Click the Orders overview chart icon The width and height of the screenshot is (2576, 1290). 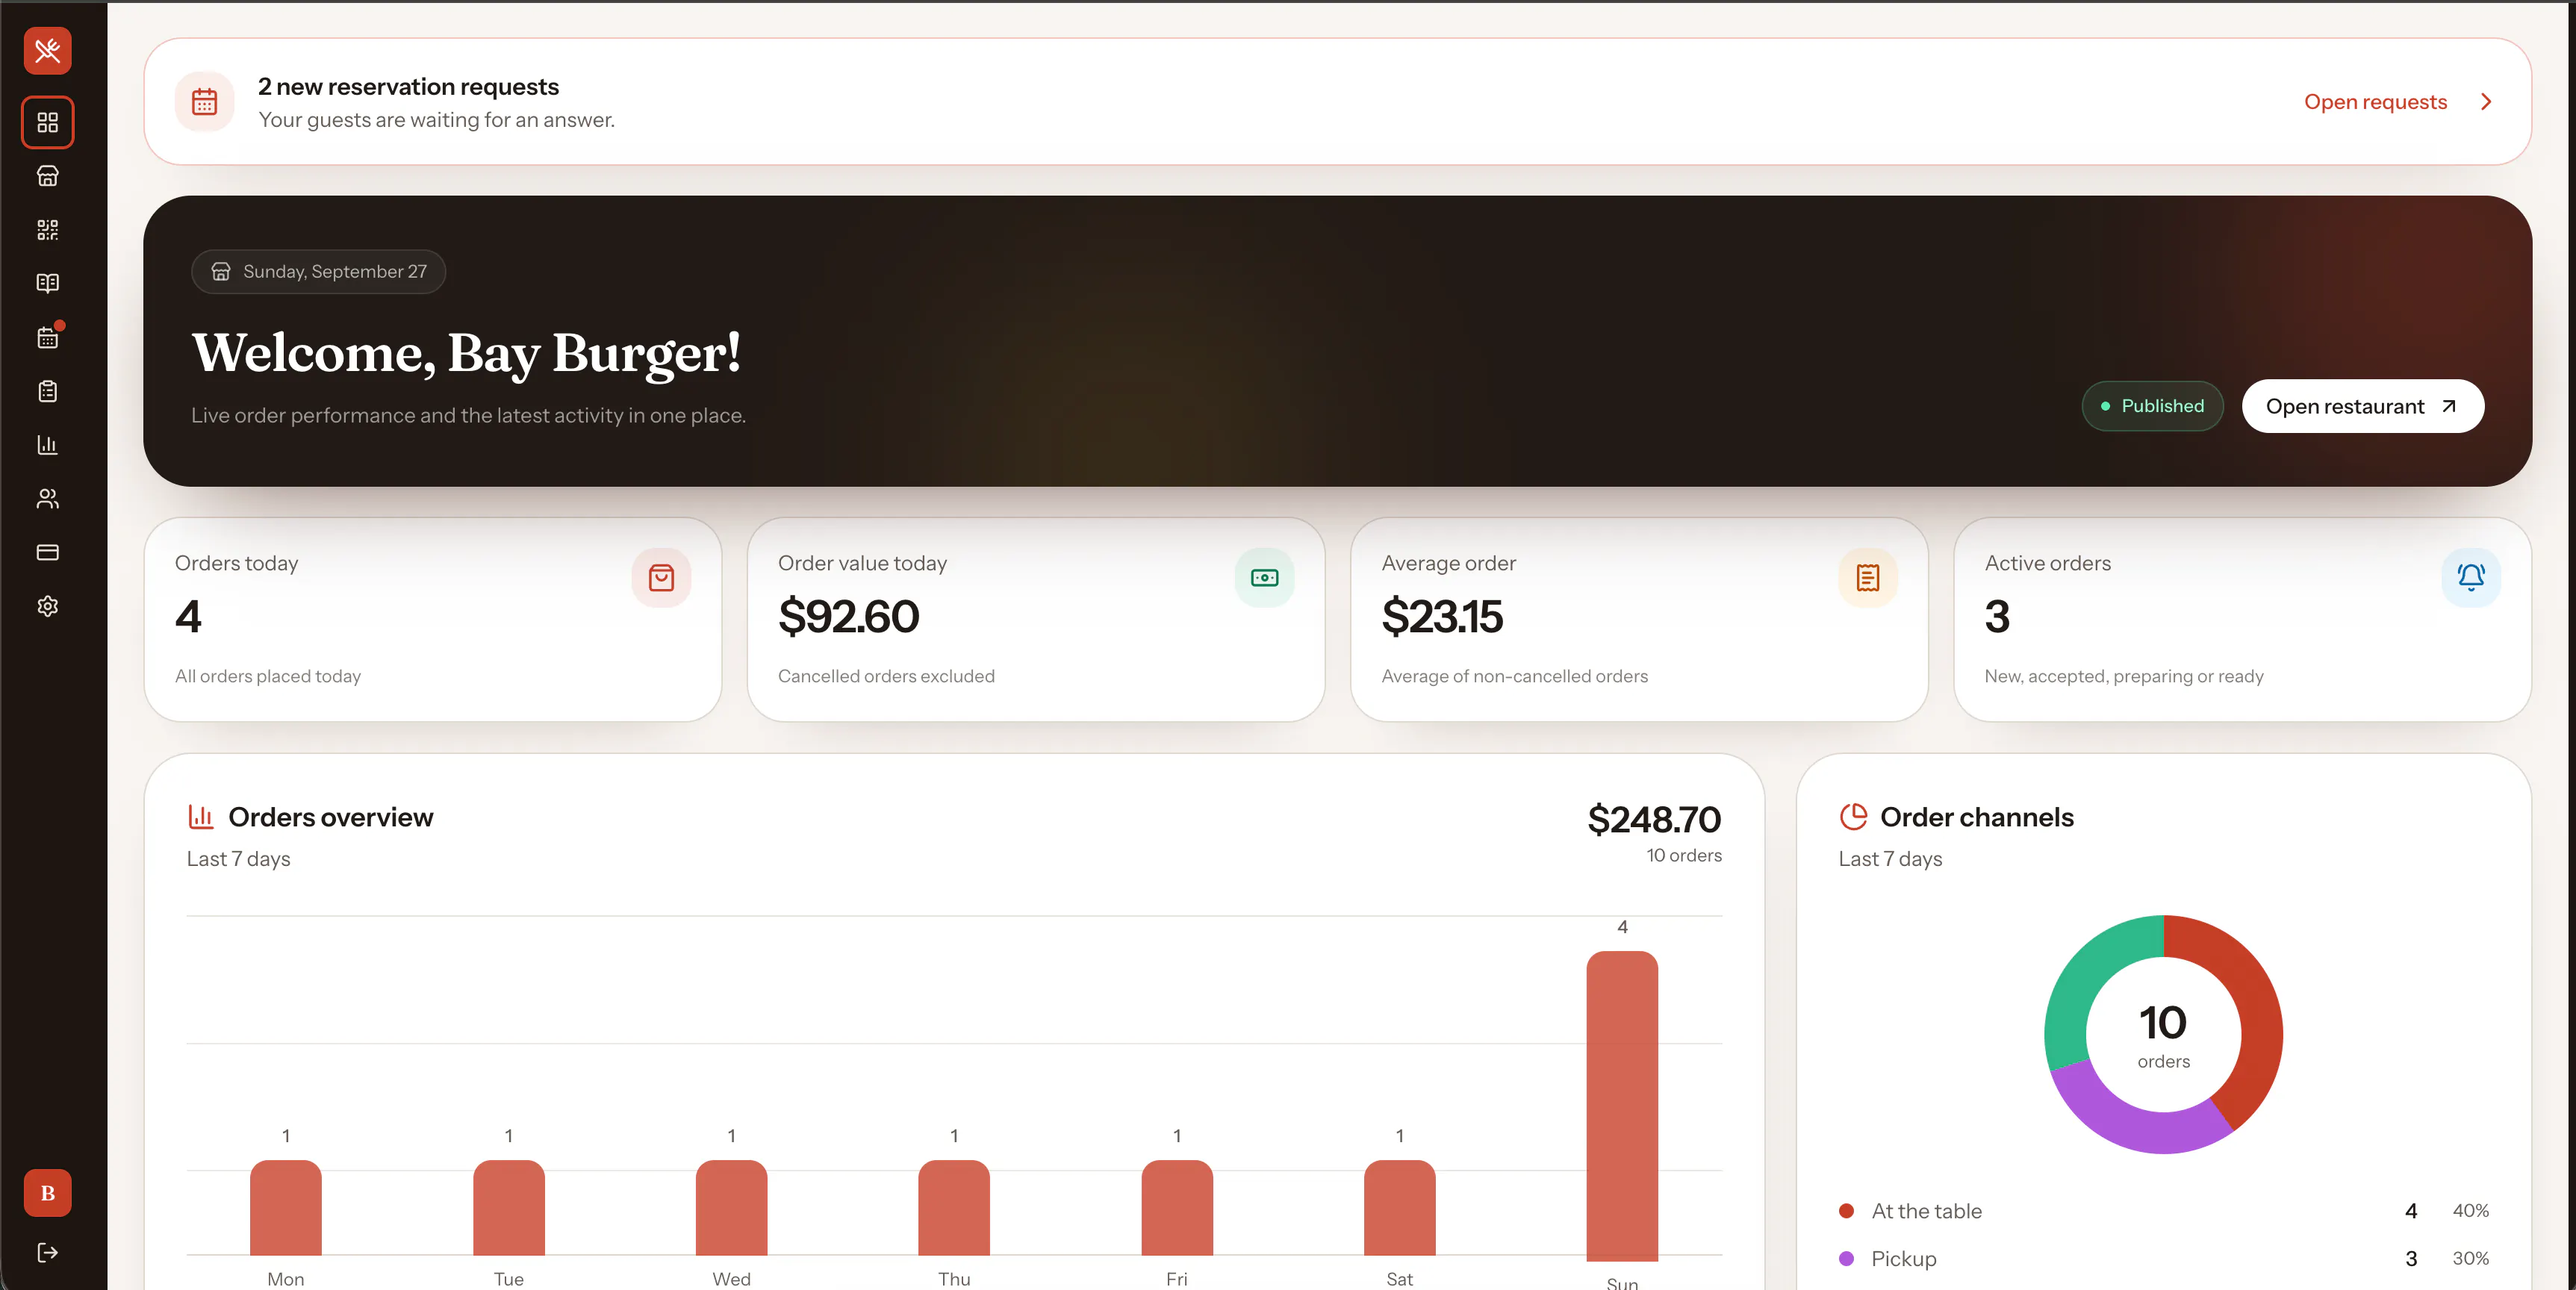pyautogui.click(x=201, y=817)
